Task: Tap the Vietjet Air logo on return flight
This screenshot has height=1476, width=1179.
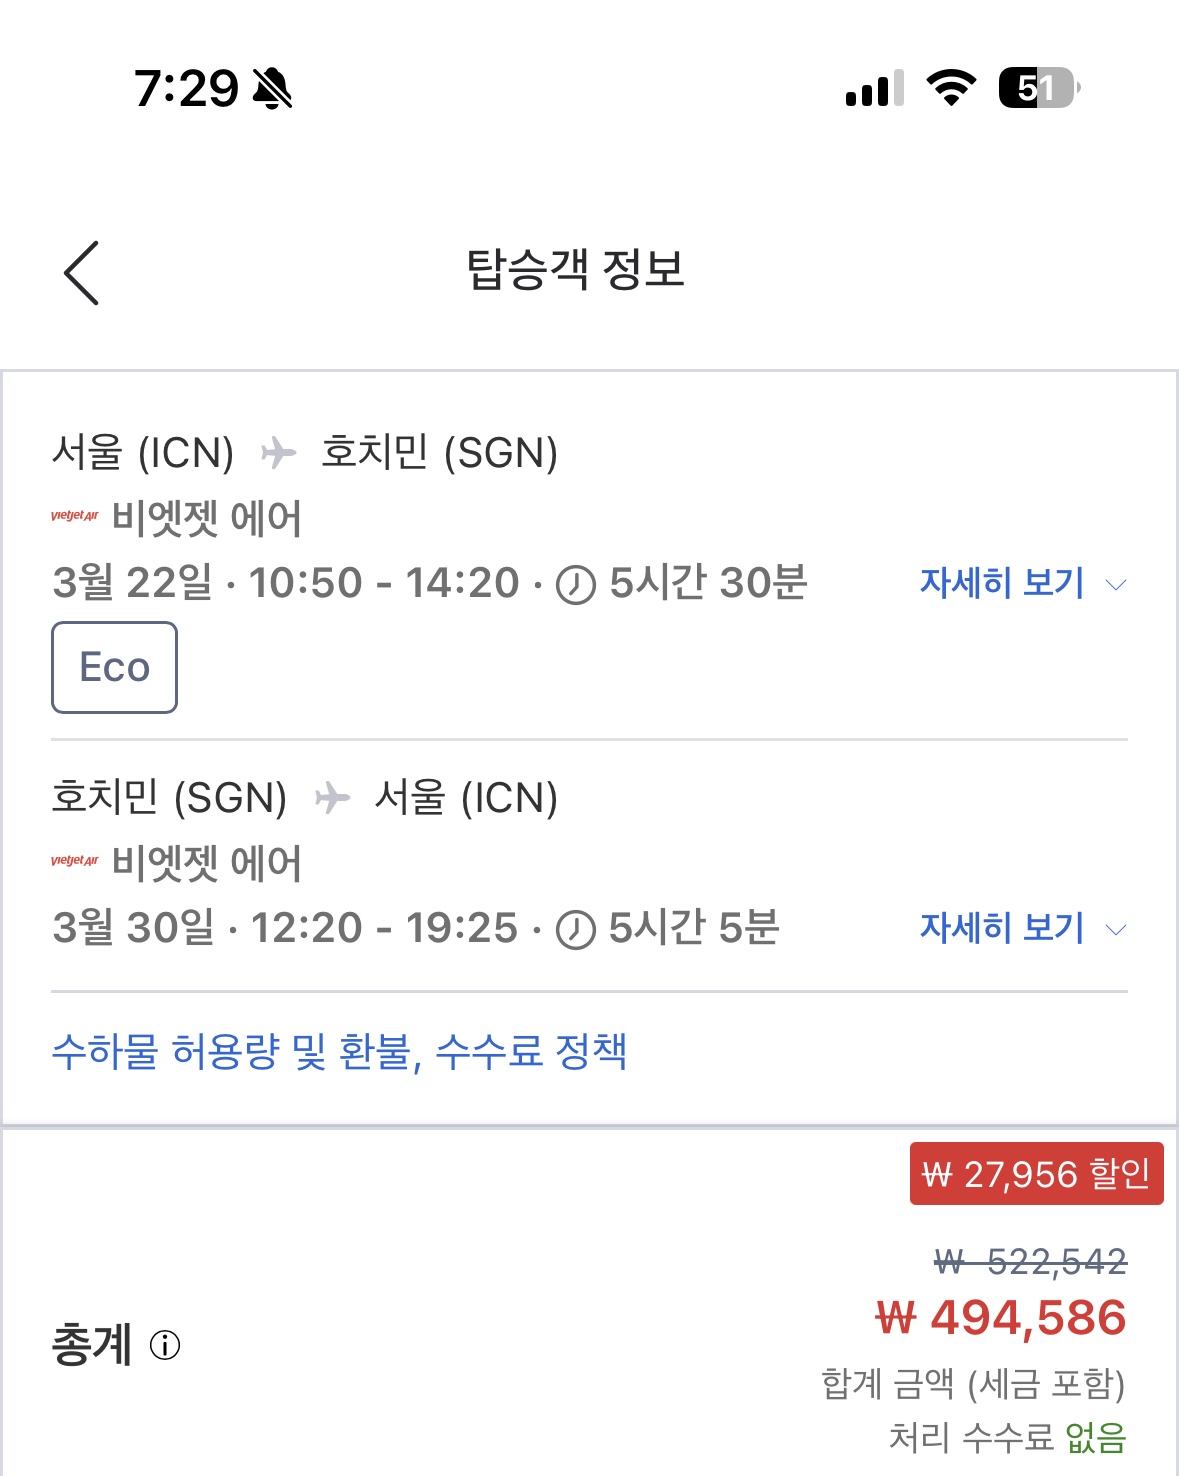Action: (75, 861)
